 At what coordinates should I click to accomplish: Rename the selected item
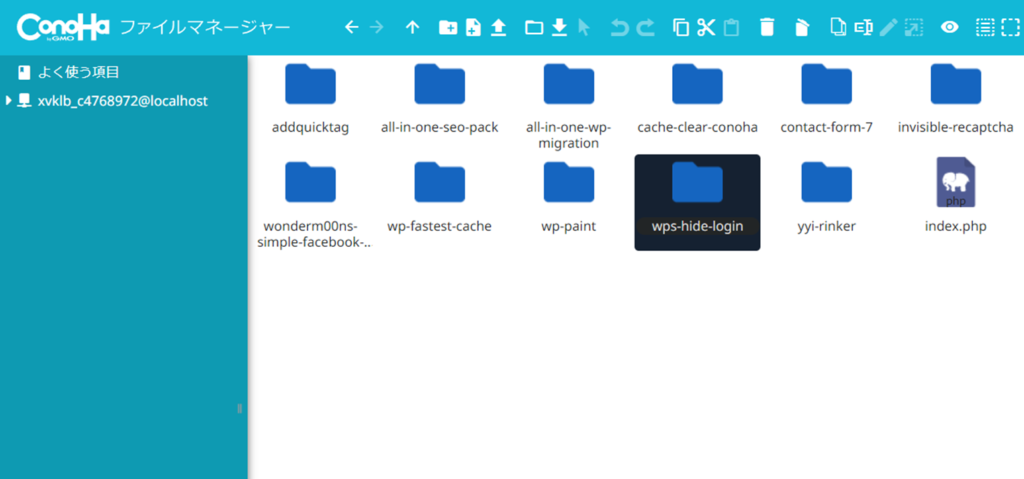tap(864, 27)
